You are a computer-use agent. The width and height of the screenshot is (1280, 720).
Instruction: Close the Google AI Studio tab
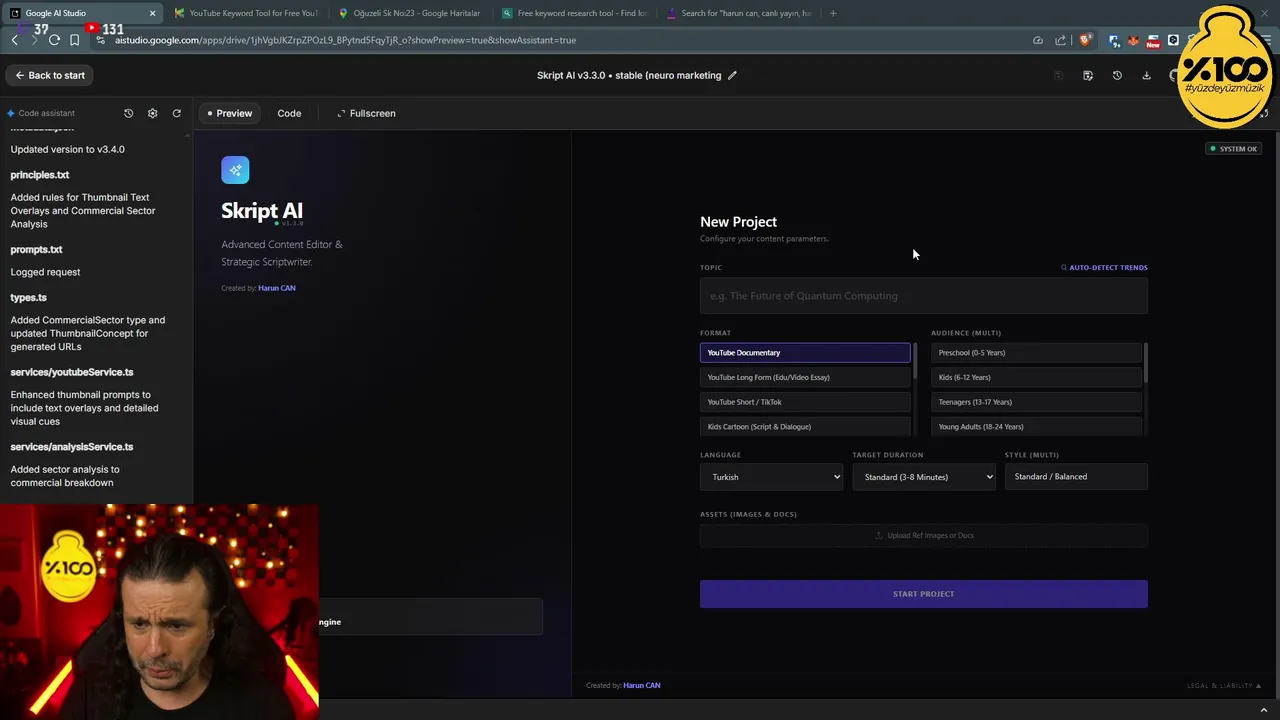[152, 13]
